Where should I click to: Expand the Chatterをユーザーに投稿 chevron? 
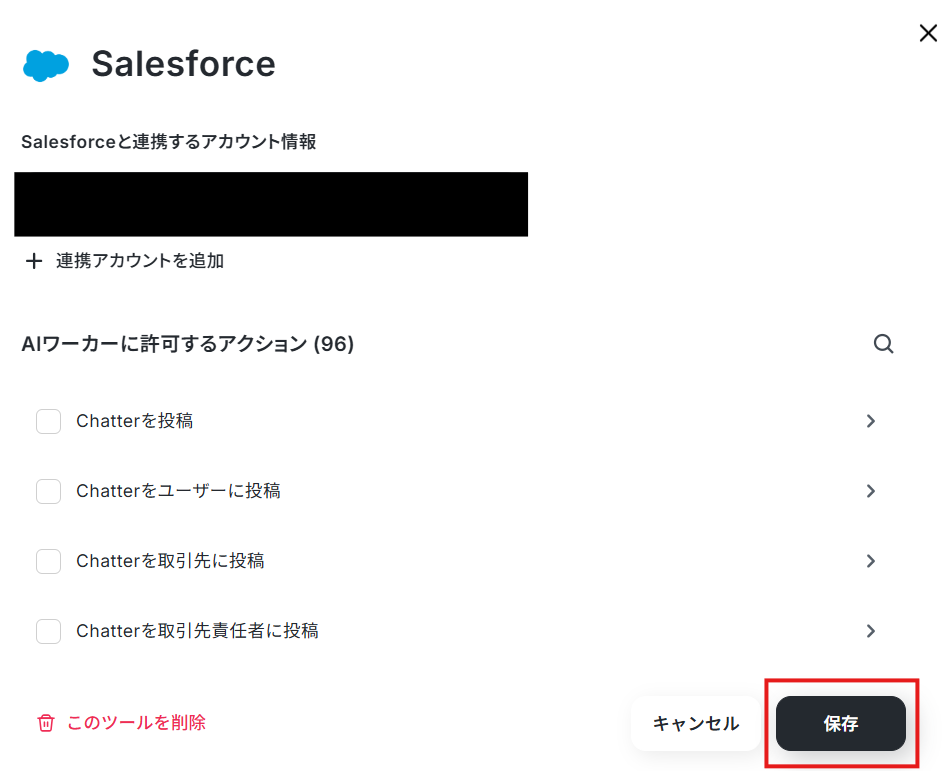[871, 491]
